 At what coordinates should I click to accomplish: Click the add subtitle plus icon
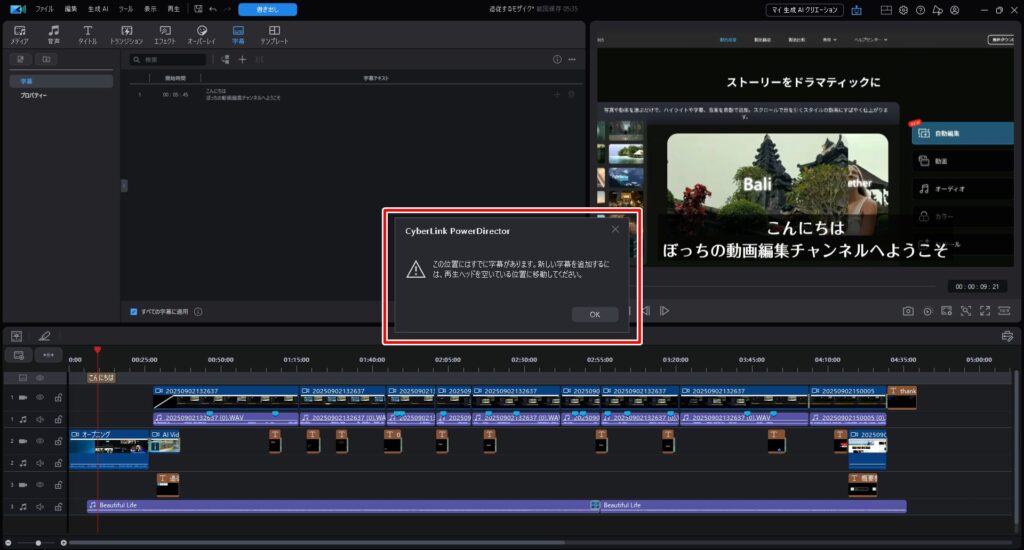(x=242, y=60)
